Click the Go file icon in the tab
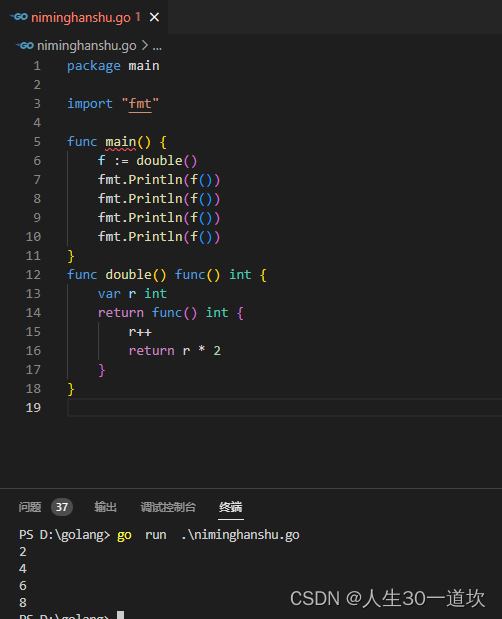Viewport: 502px width, 619px height. pyautogui.click(x=19, y=17)
